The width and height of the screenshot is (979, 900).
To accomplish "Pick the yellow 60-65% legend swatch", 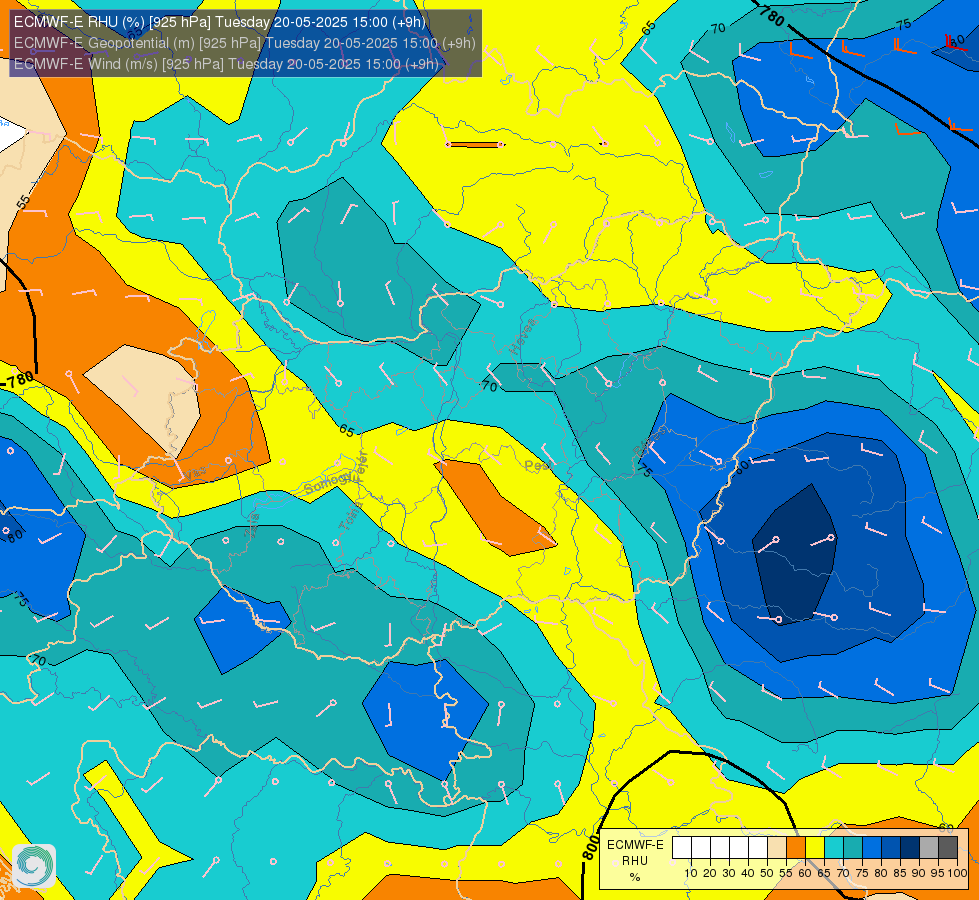I will (x=815, y=848).
